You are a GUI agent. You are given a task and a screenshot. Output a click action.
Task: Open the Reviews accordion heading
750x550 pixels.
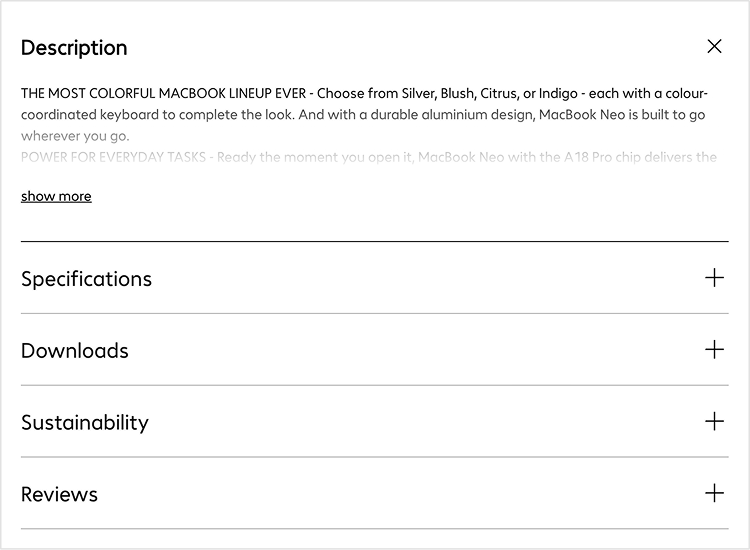(x=60, y=495)
